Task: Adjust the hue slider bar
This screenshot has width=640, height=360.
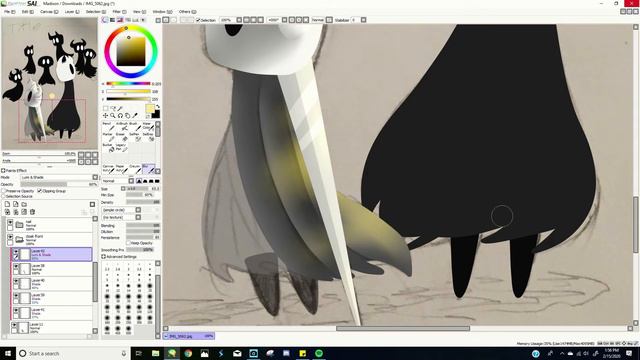Action: (x=129, y=84)
